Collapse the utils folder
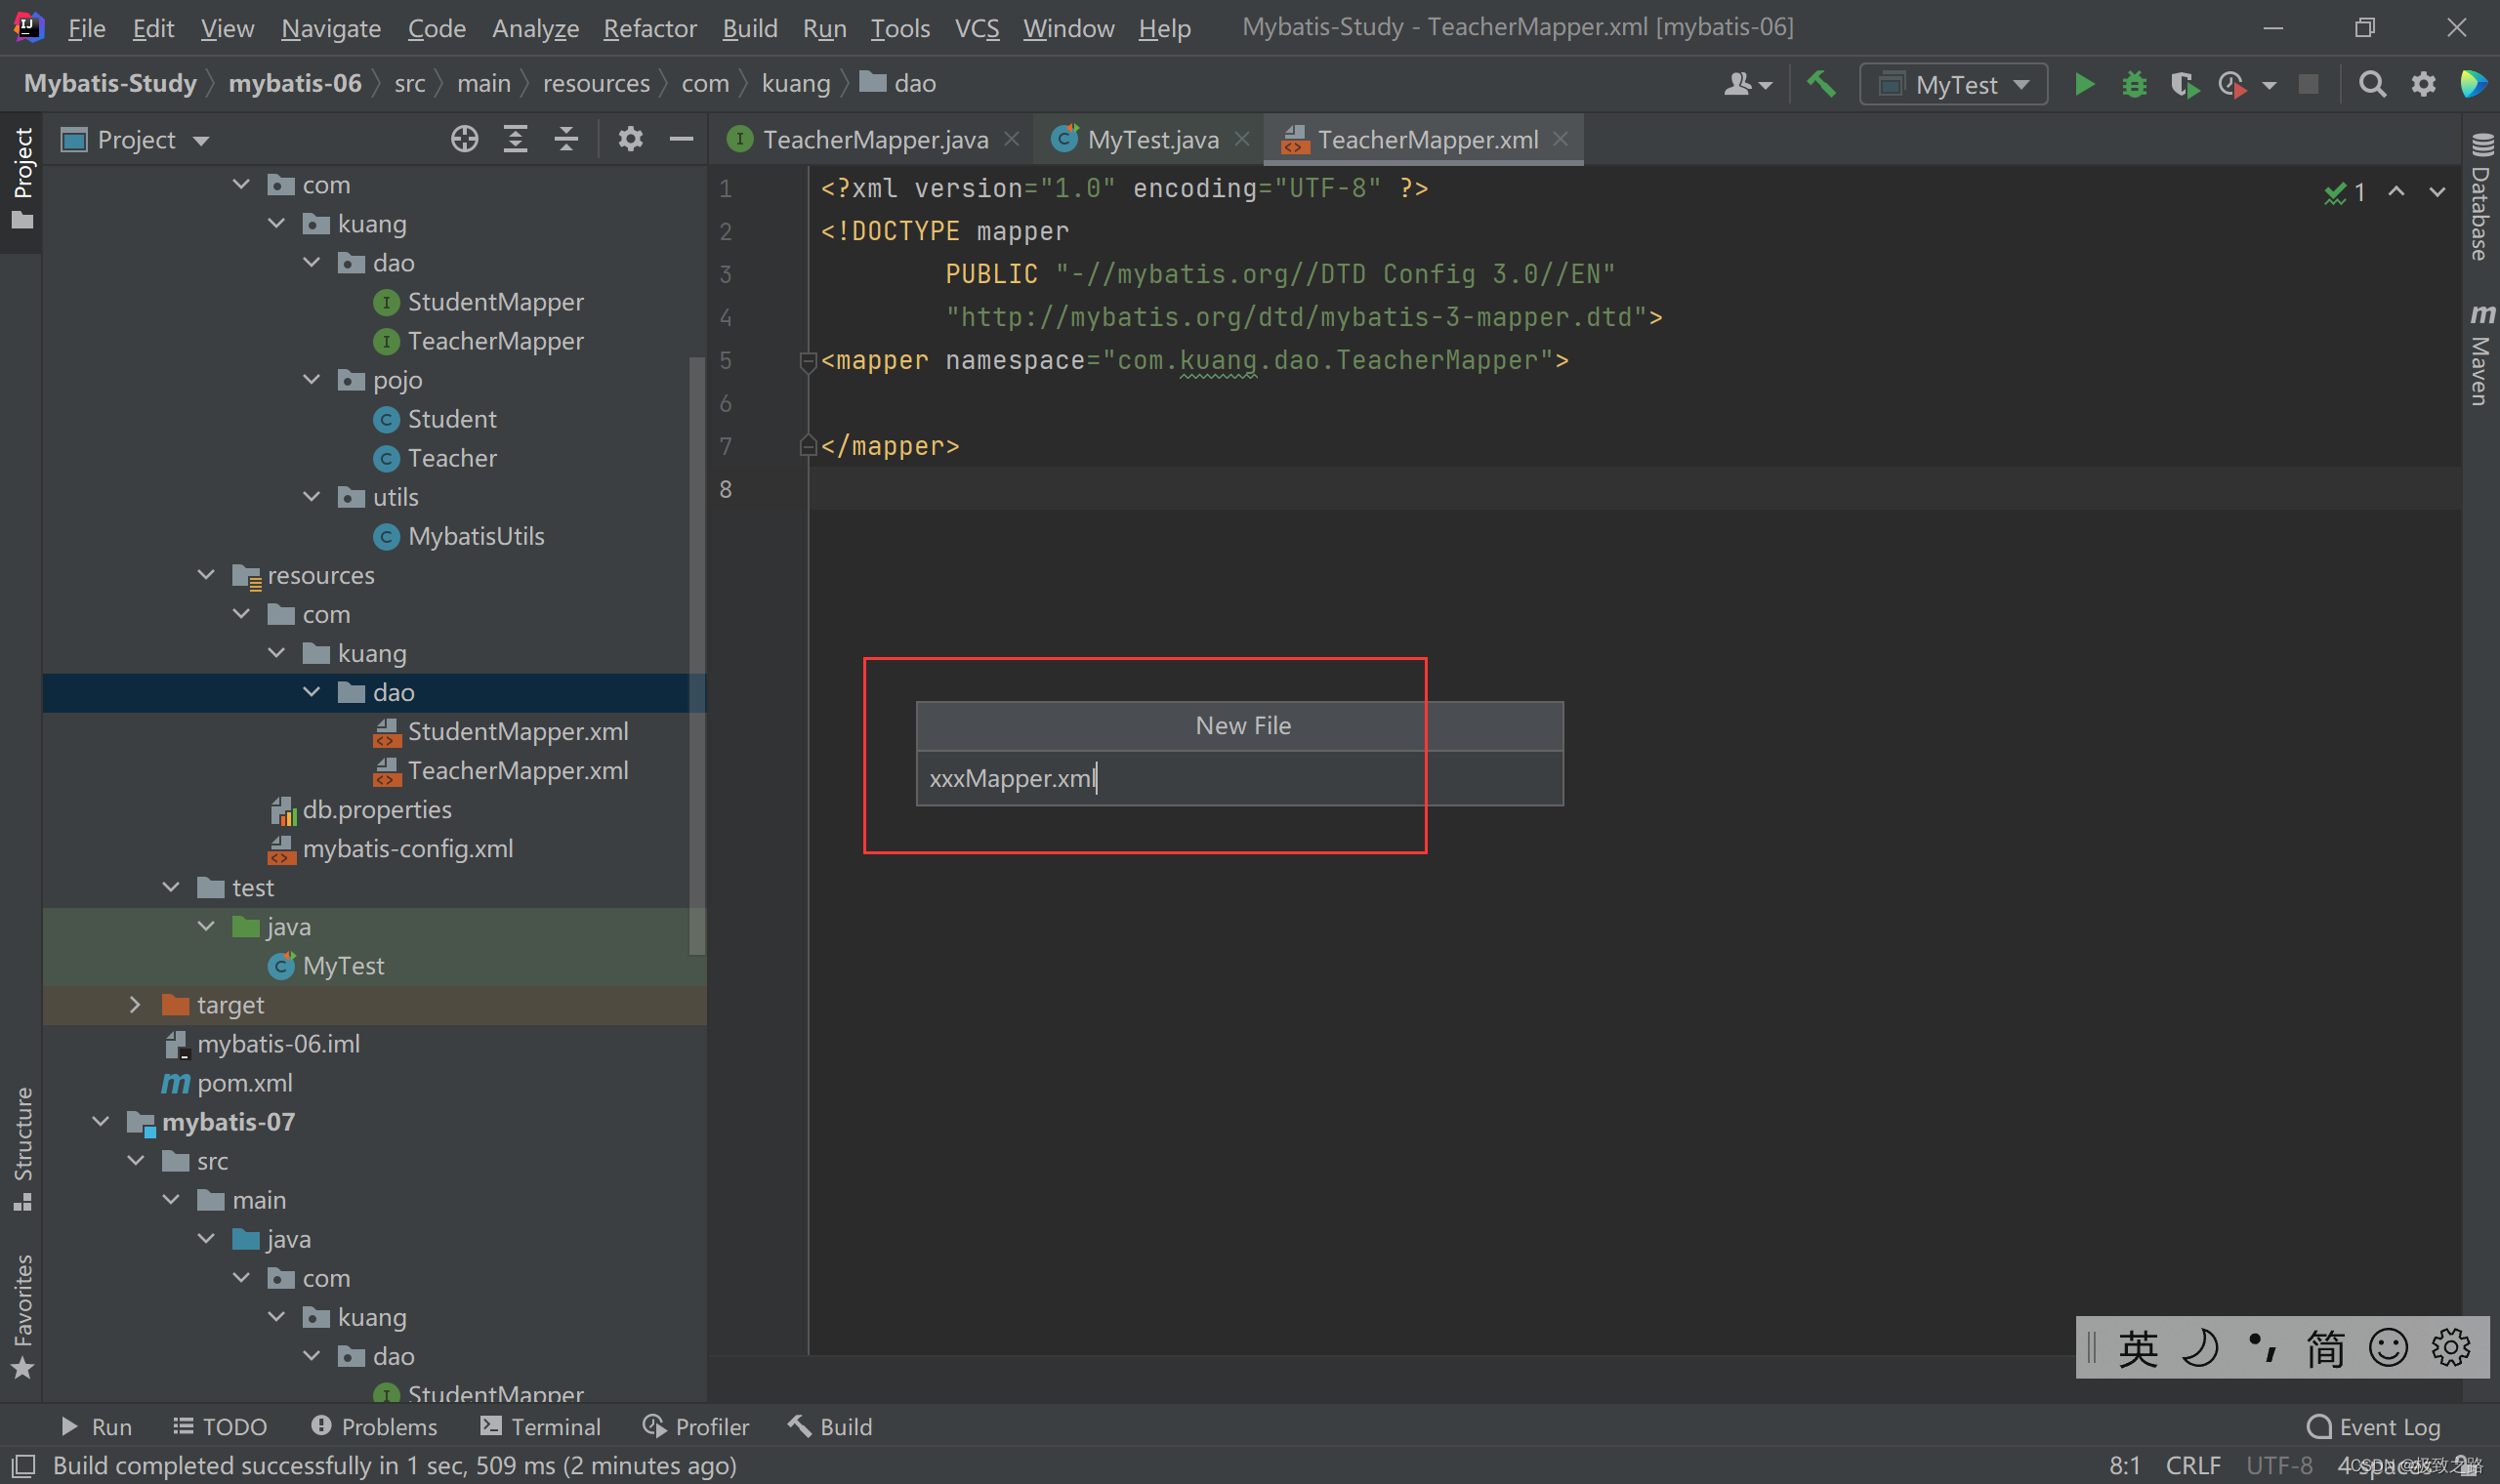 312,497
